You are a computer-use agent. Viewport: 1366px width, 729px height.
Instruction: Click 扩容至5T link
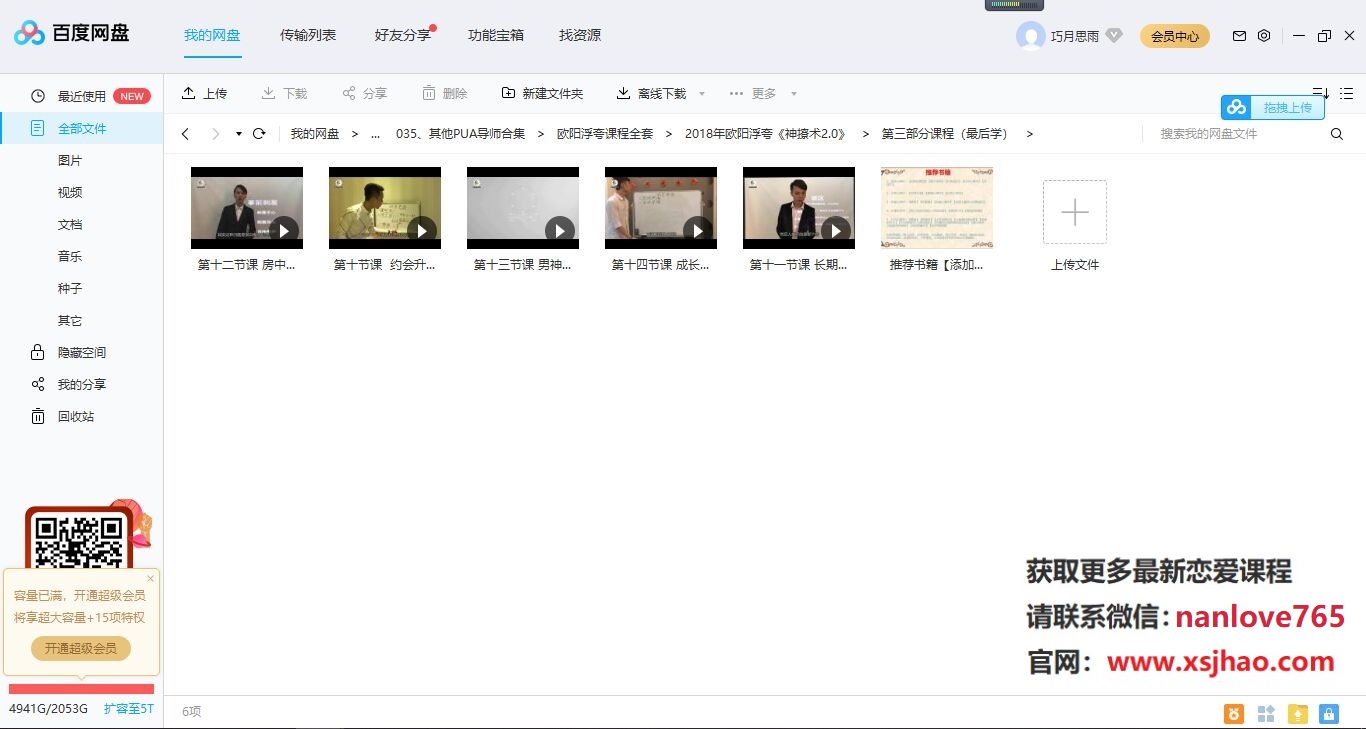click(x=129, y=709)
